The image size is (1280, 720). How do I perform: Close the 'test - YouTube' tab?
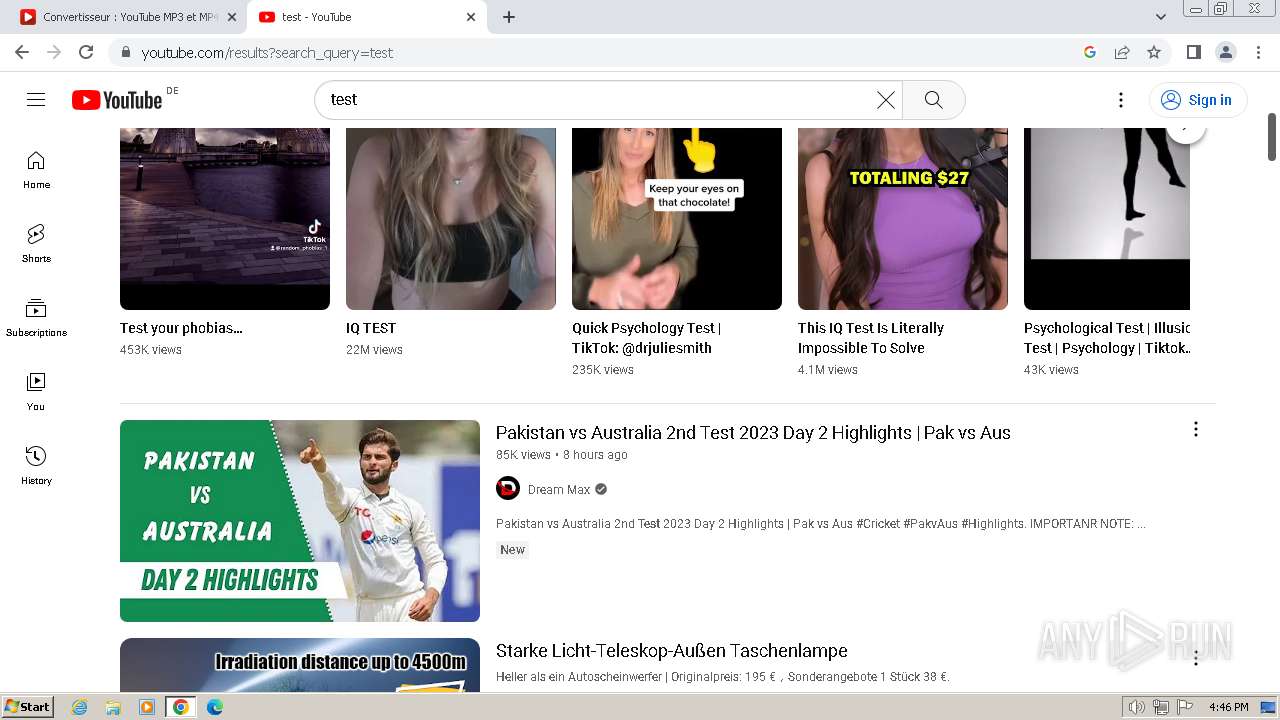pos(471,17)
